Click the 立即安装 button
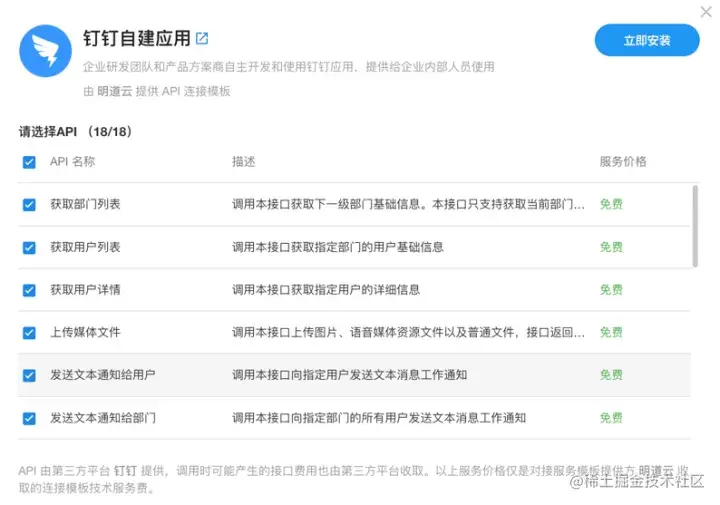The width and height of the screenshot is (720, 505). click(x=647, y=40)
